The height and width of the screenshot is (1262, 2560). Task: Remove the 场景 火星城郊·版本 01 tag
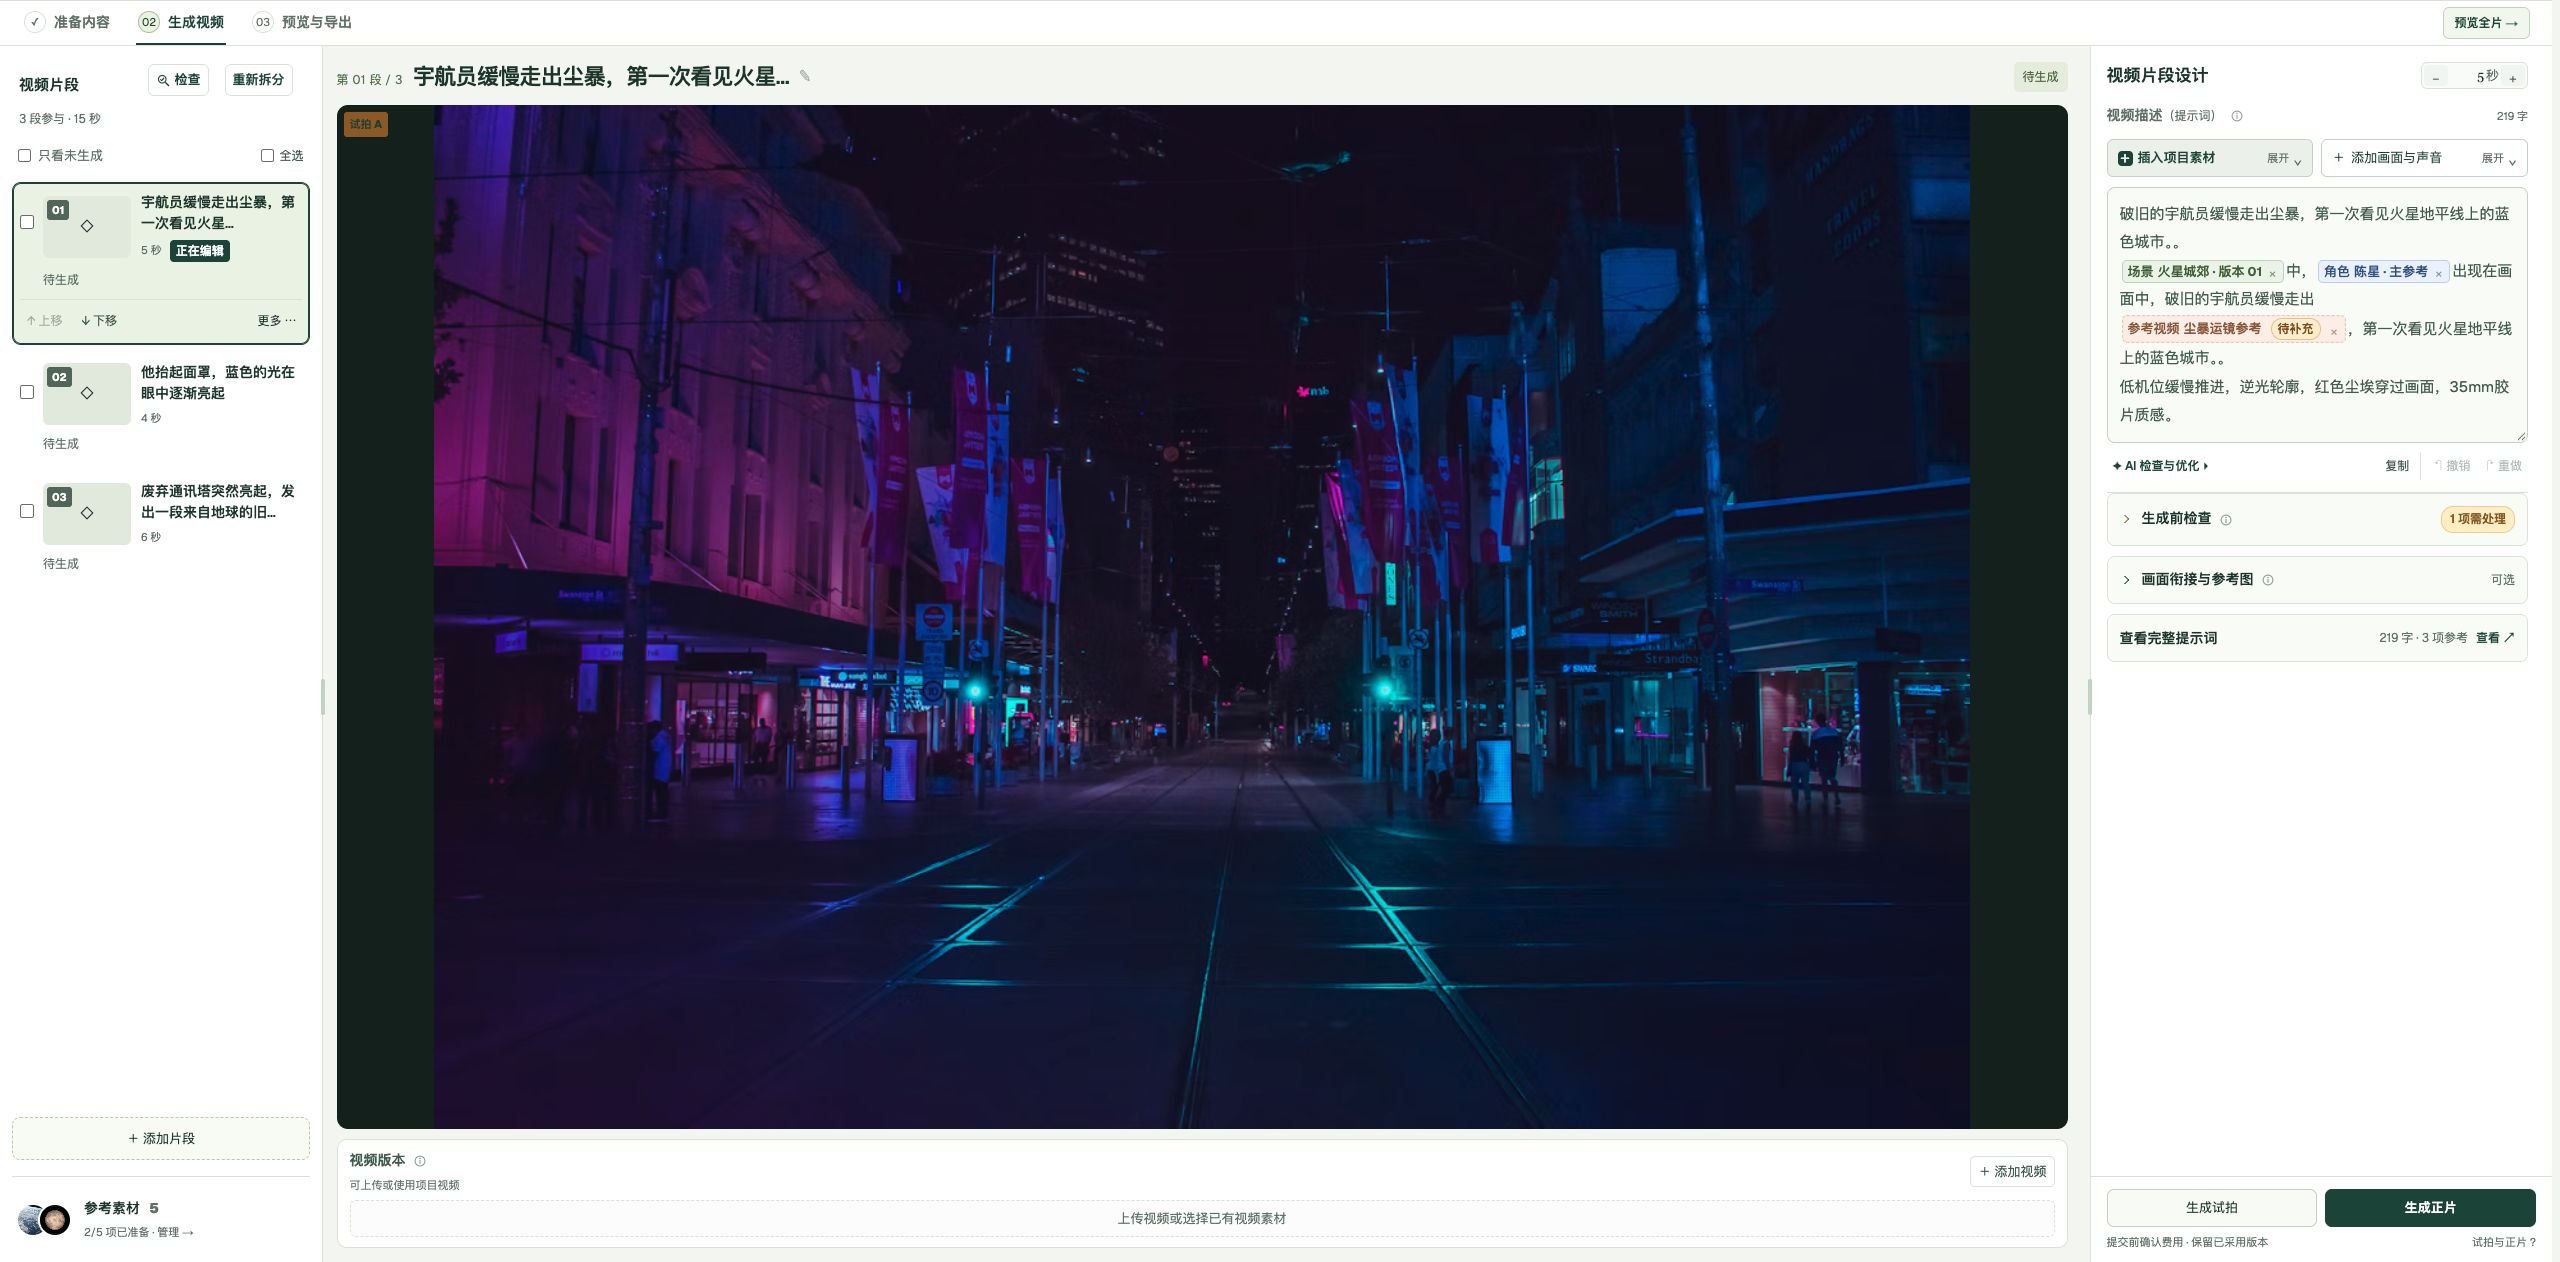(2272, 273)
